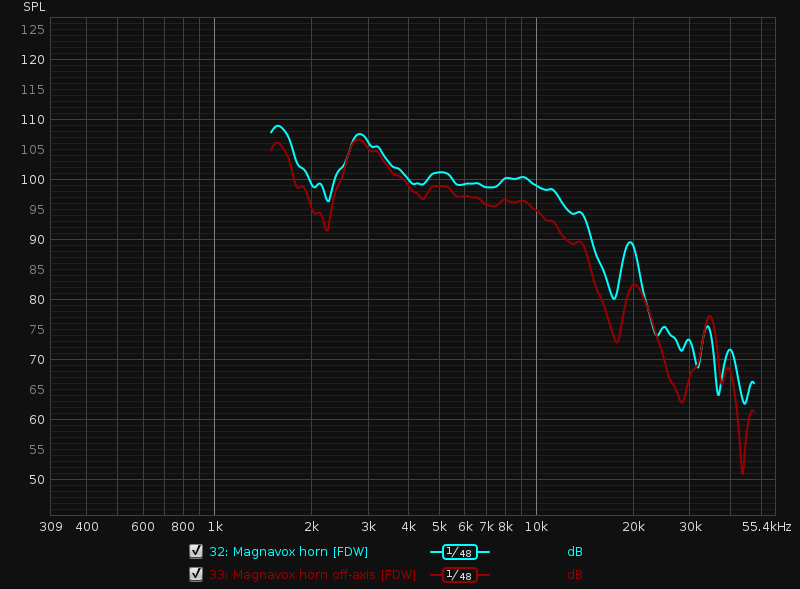Uncheck the 32: Magnavox horn trace checkbox
This screenshot has width=800, height=589.
tap(196, 551)
